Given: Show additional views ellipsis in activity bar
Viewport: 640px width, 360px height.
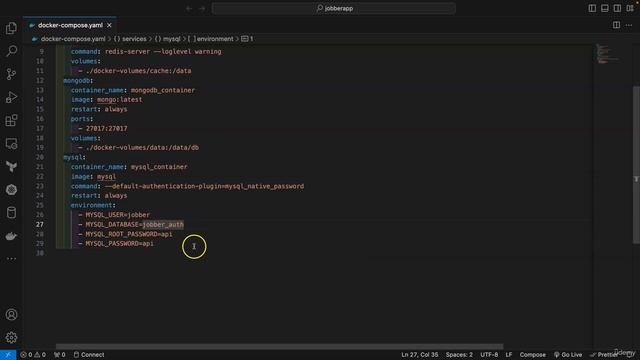Looking at the screenshot, I should [11, 258].
